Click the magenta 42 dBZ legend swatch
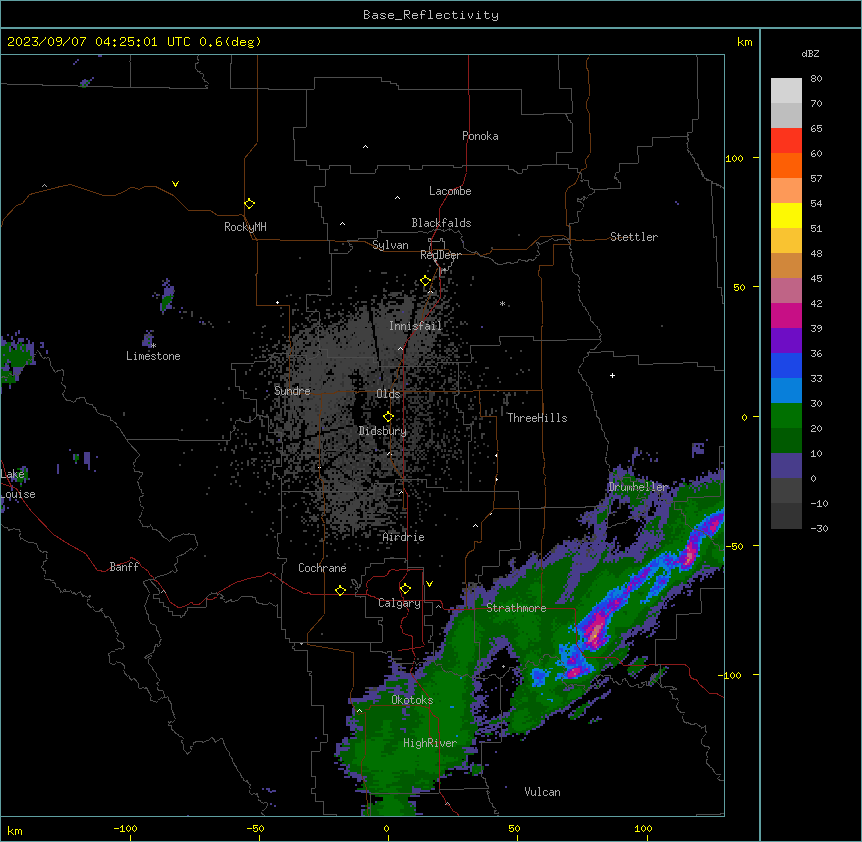The width and height of the screenshot is (862, 842). [x=786, y=315]
